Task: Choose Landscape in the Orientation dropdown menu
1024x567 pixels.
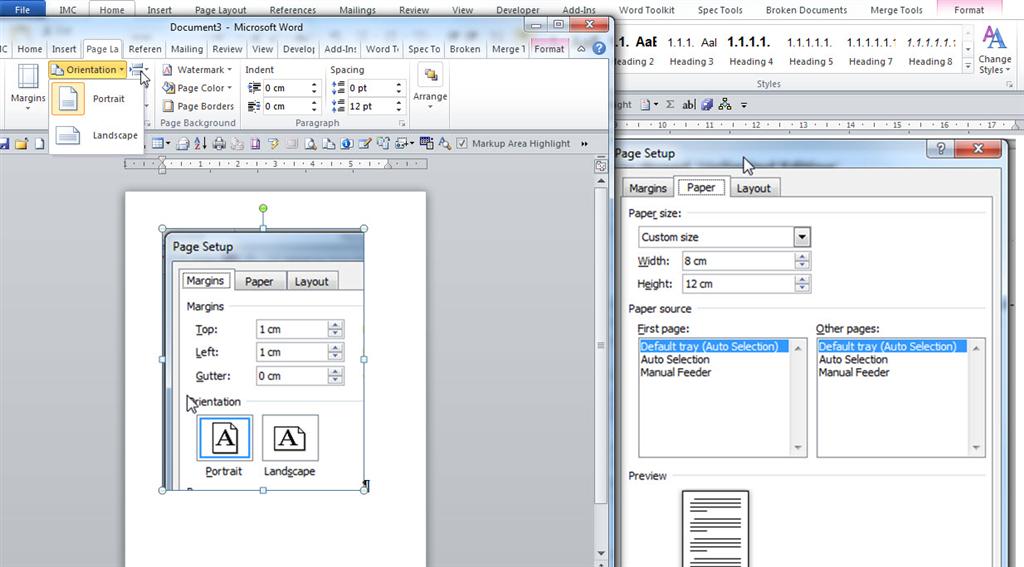Action: pyautogui.click(x=96, y=135)
